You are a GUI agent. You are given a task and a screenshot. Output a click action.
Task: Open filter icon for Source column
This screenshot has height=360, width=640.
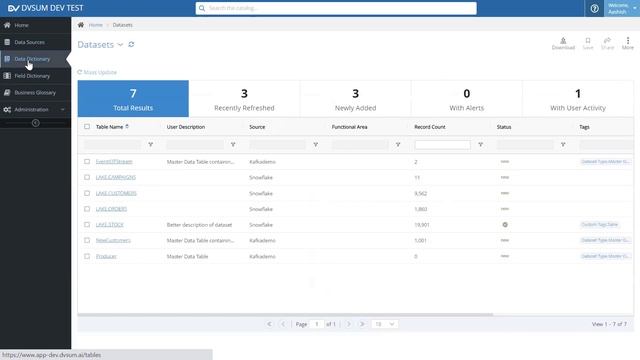(x=316, y=144)
